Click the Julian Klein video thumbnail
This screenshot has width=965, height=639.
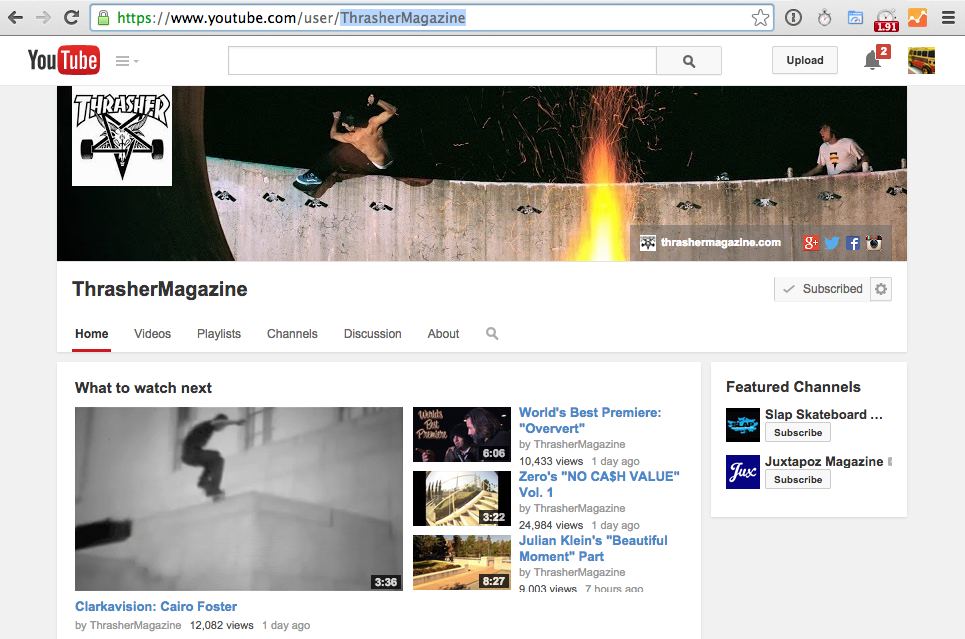pos(462,563)
